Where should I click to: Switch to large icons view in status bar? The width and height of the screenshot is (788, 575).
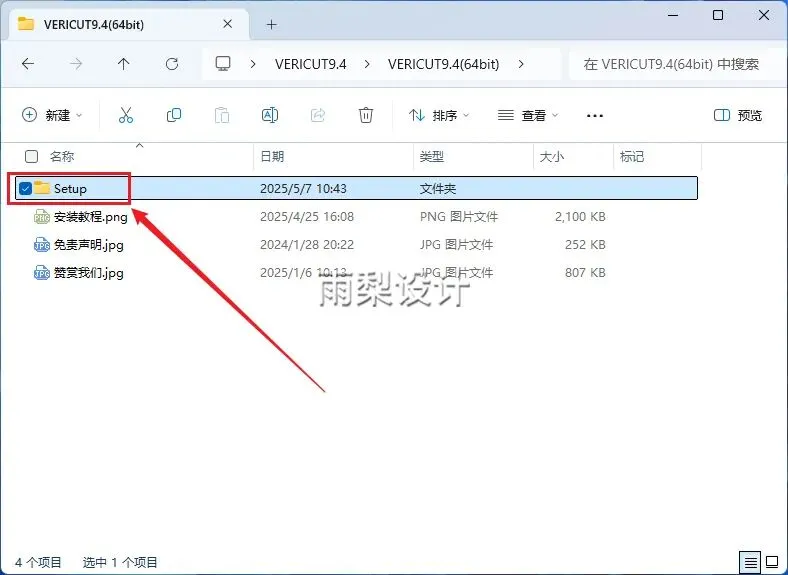[771, 561]
